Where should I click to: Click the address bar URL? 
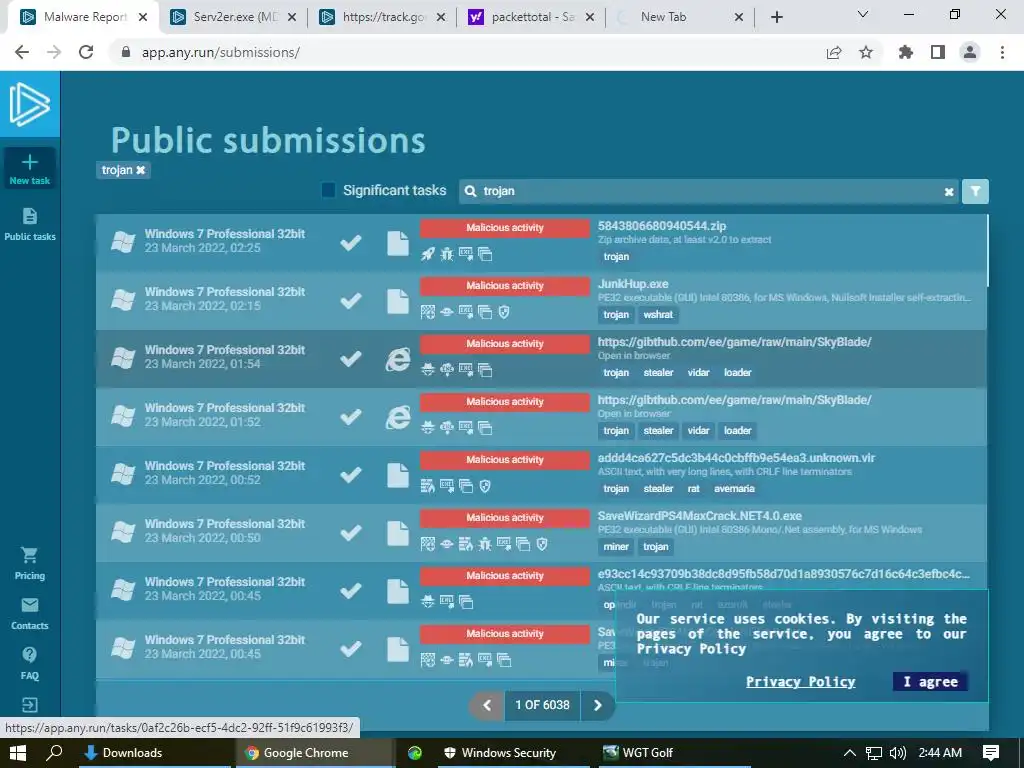(221, 52)
